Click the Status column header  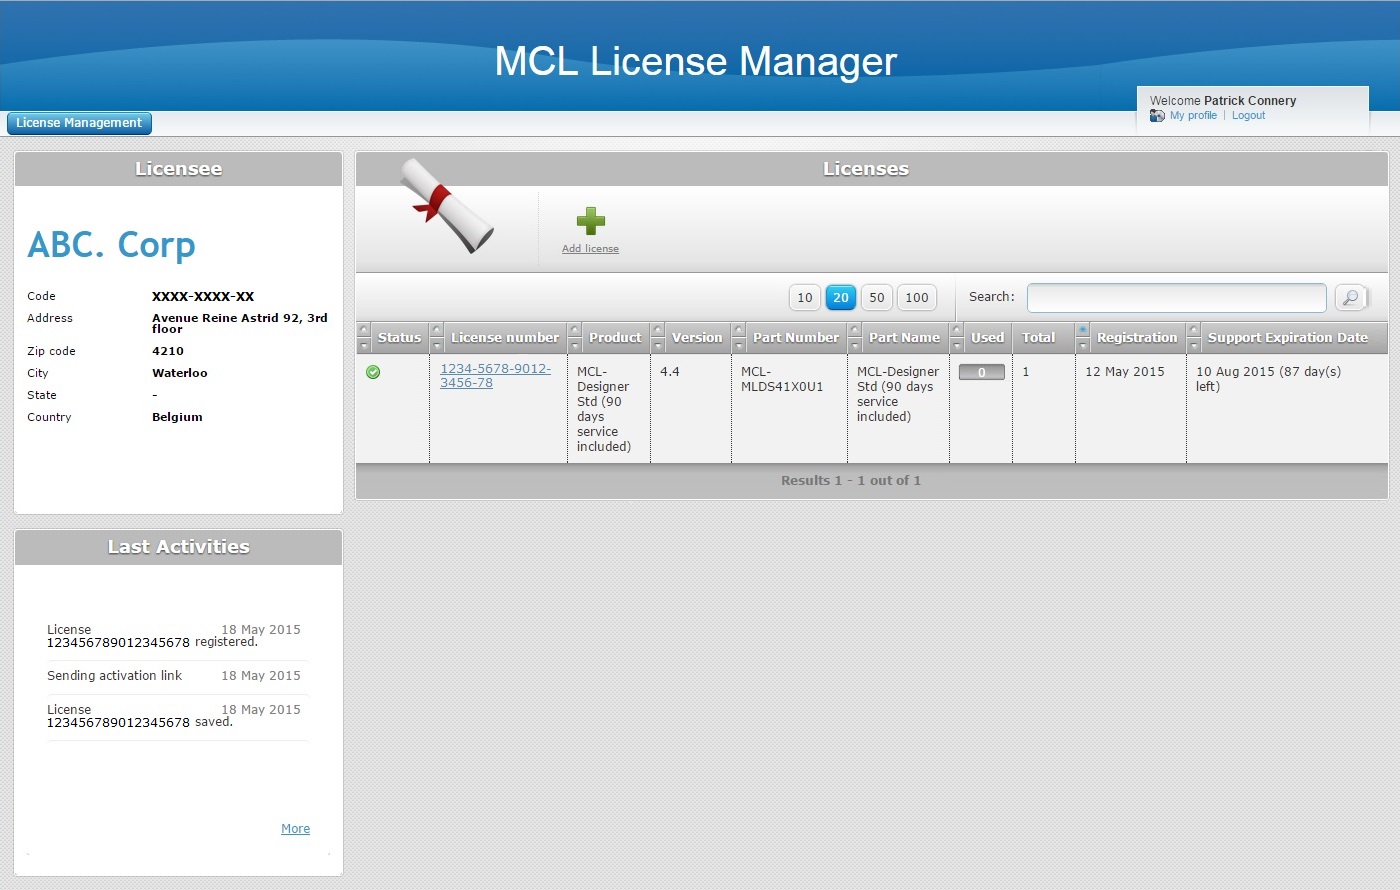point(399,338)
